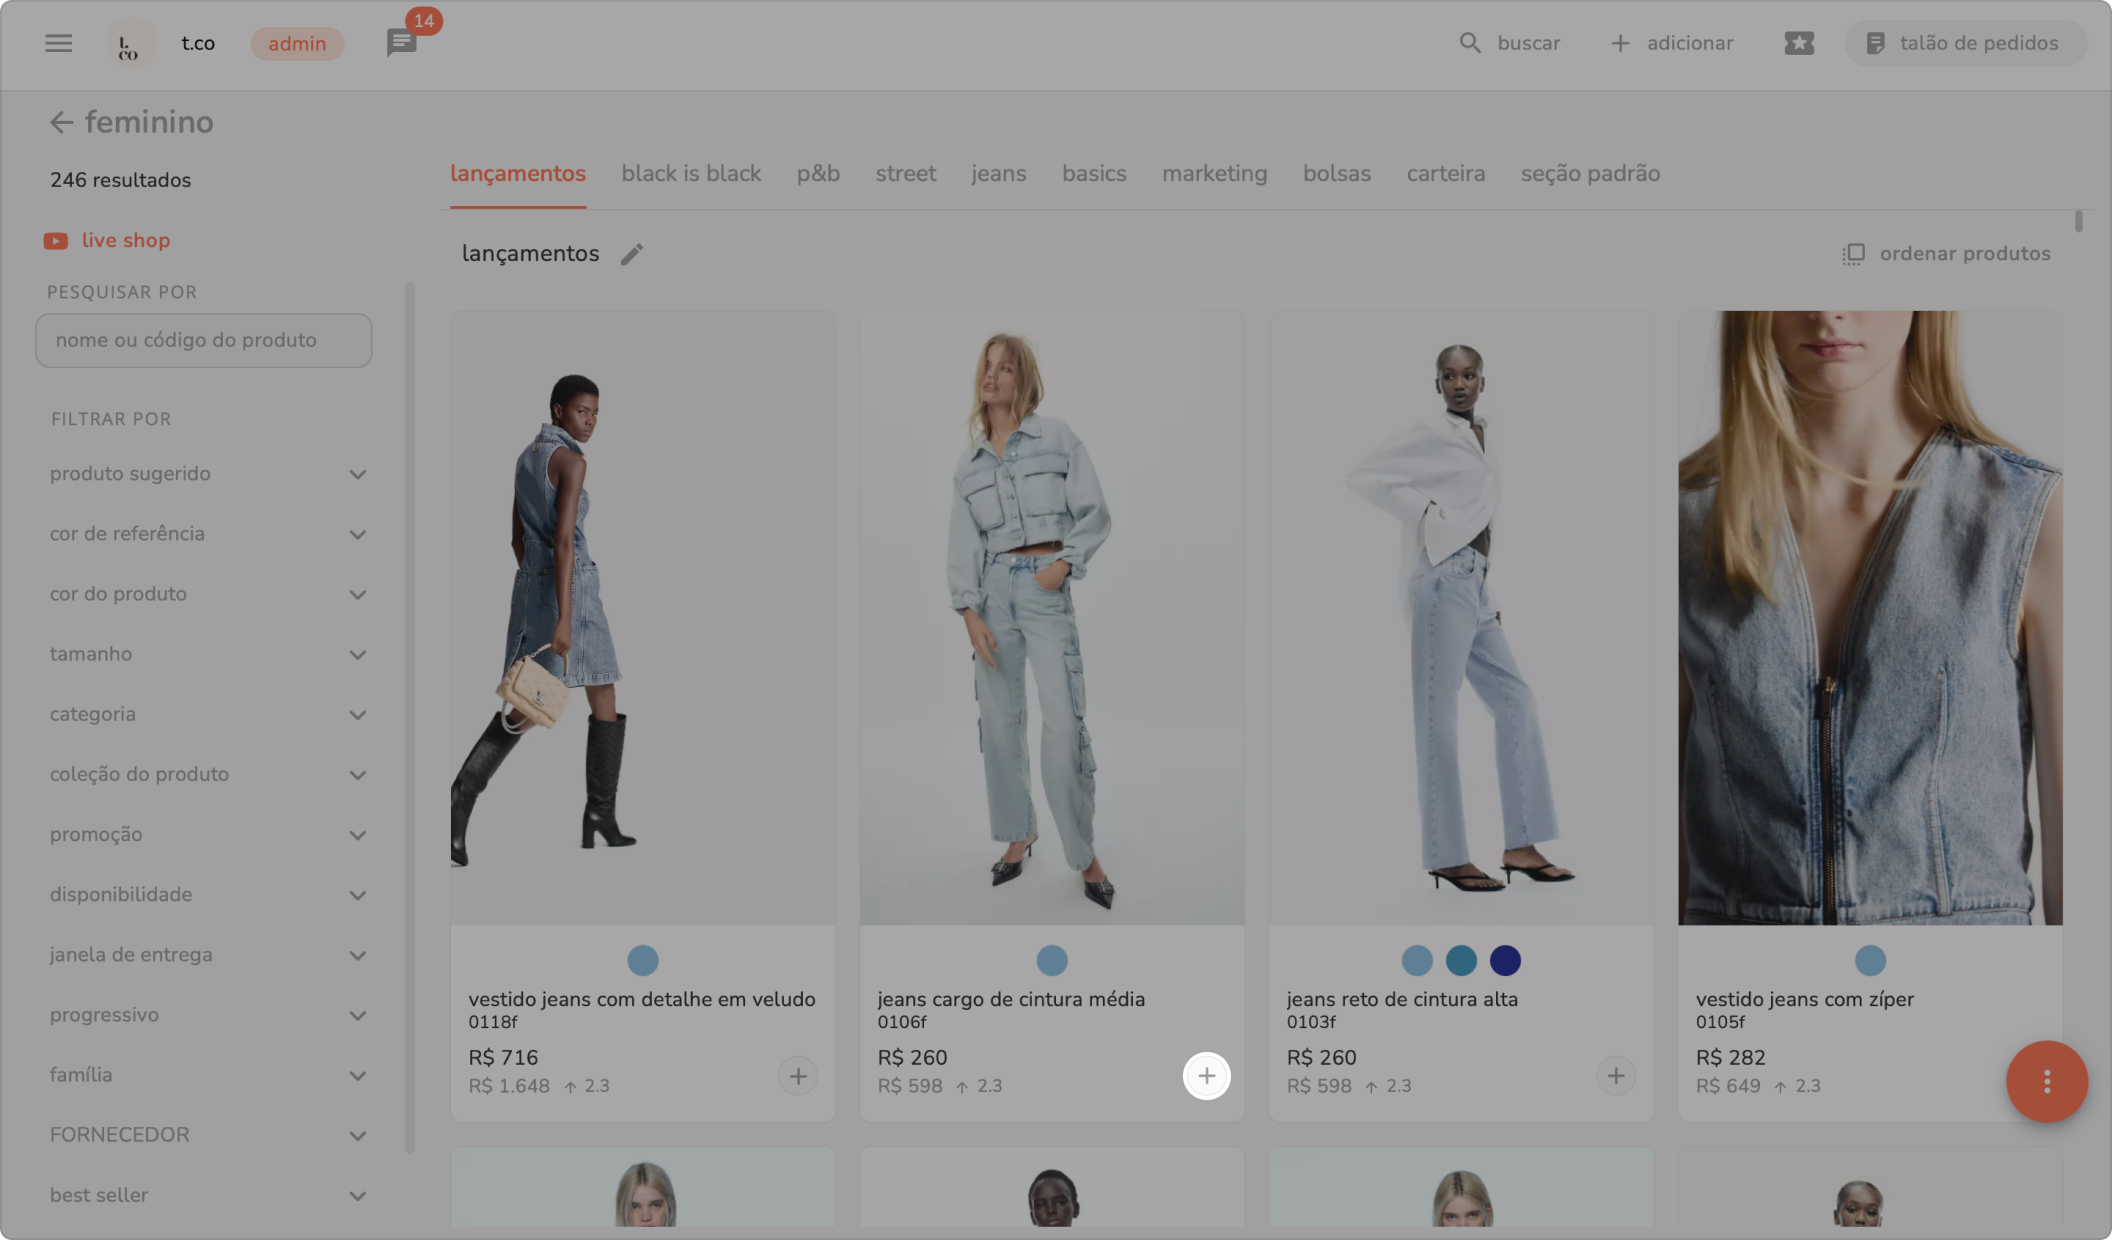Open the hamburger menu

pyautogui.click(x=59, y=43)
